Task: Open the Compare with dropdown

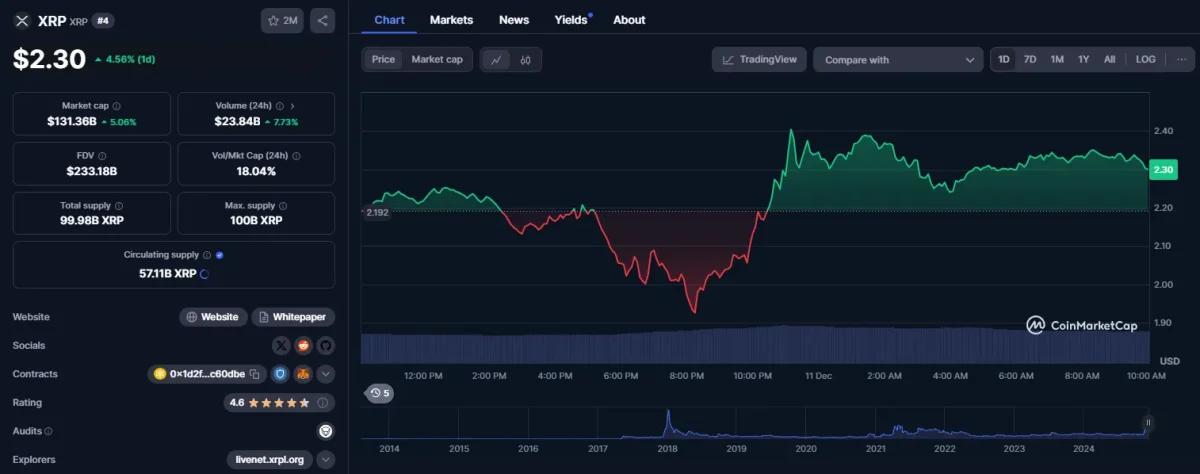Action: pyautogui.click(x=898, y=60)
